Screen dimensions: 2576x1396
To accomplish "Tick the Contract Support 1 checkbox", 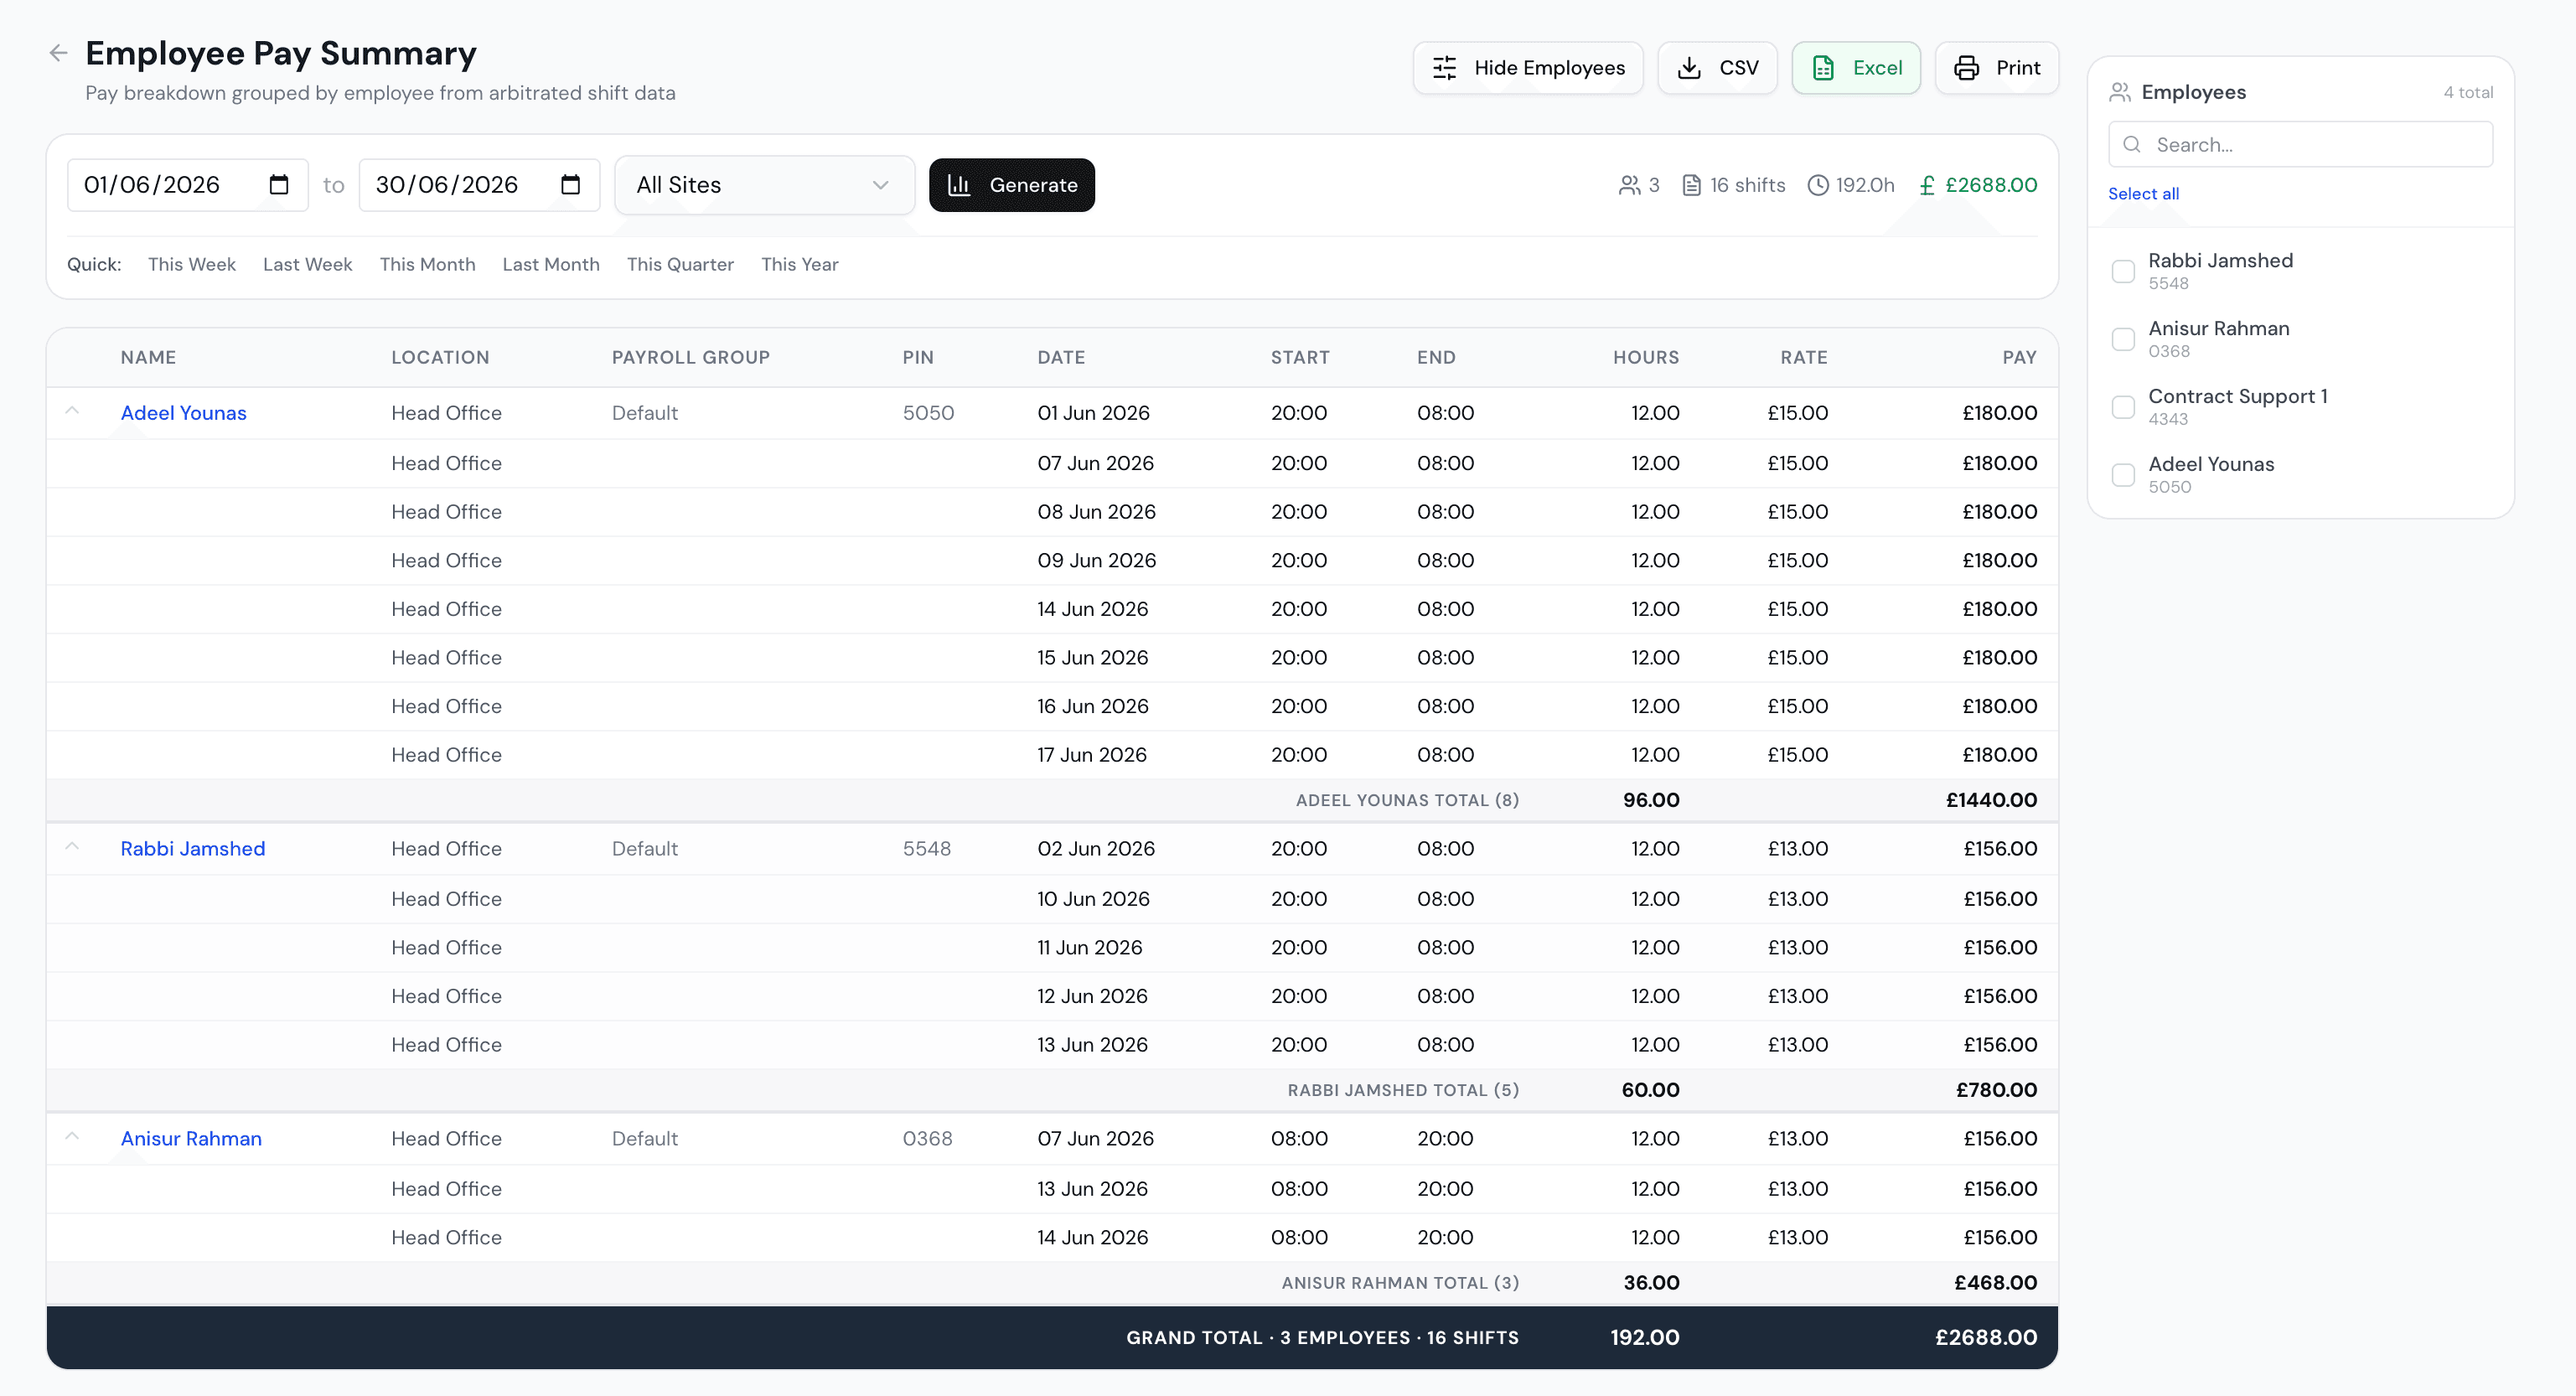I will pos(2123,407).
